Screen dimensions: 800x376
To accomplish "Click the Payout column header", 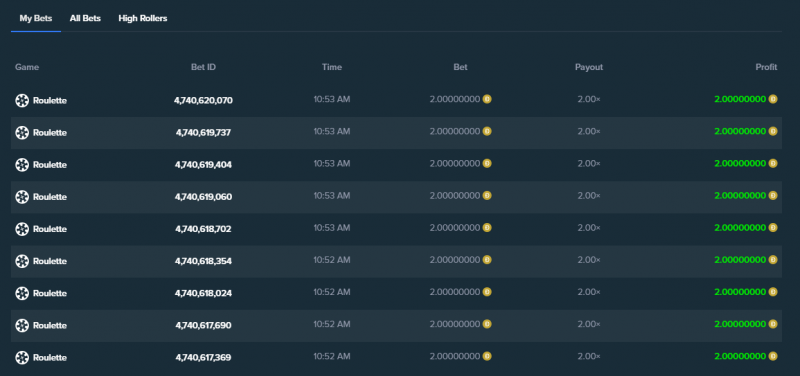I will [x=589, y=67].
